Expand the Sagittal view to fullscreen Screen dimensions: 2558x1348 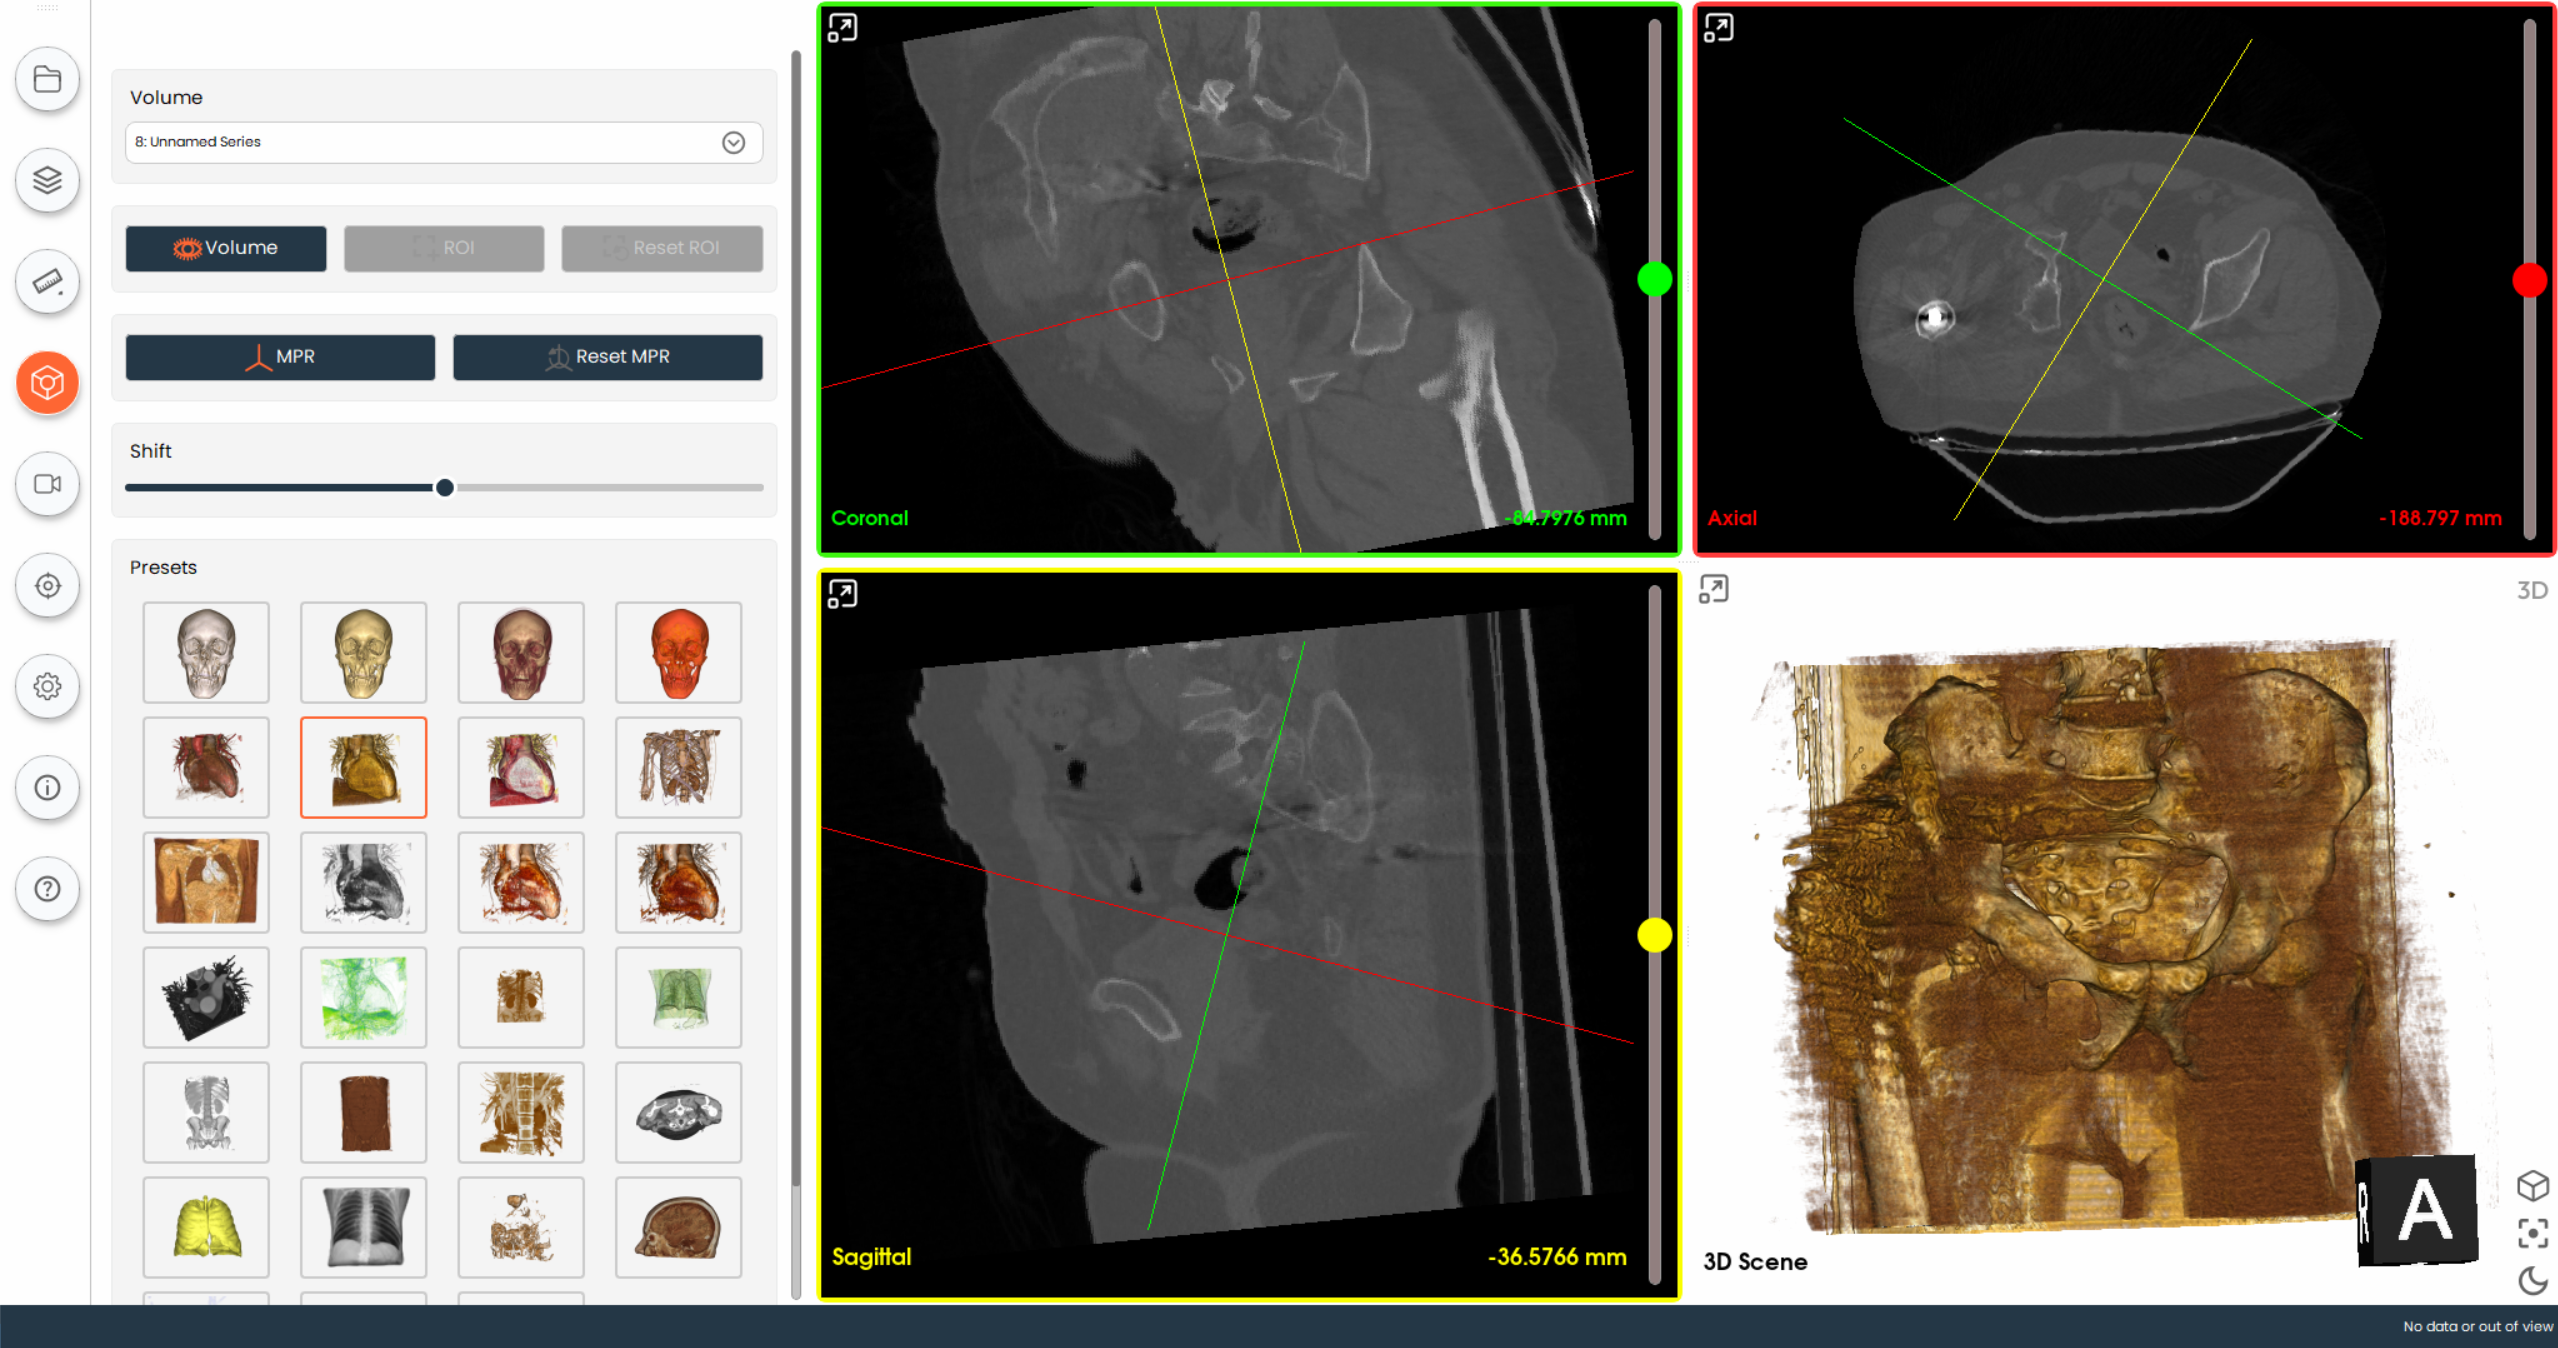[842, 594]
